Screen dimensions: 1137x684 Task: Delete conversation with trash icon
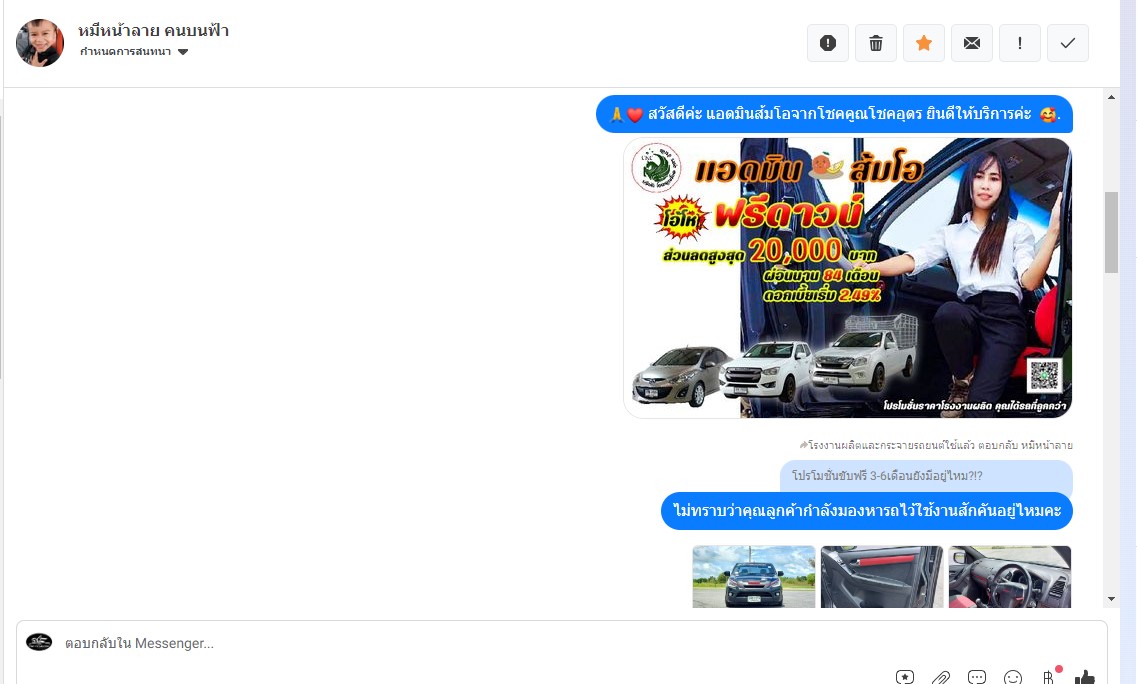[x=875, y=43]
